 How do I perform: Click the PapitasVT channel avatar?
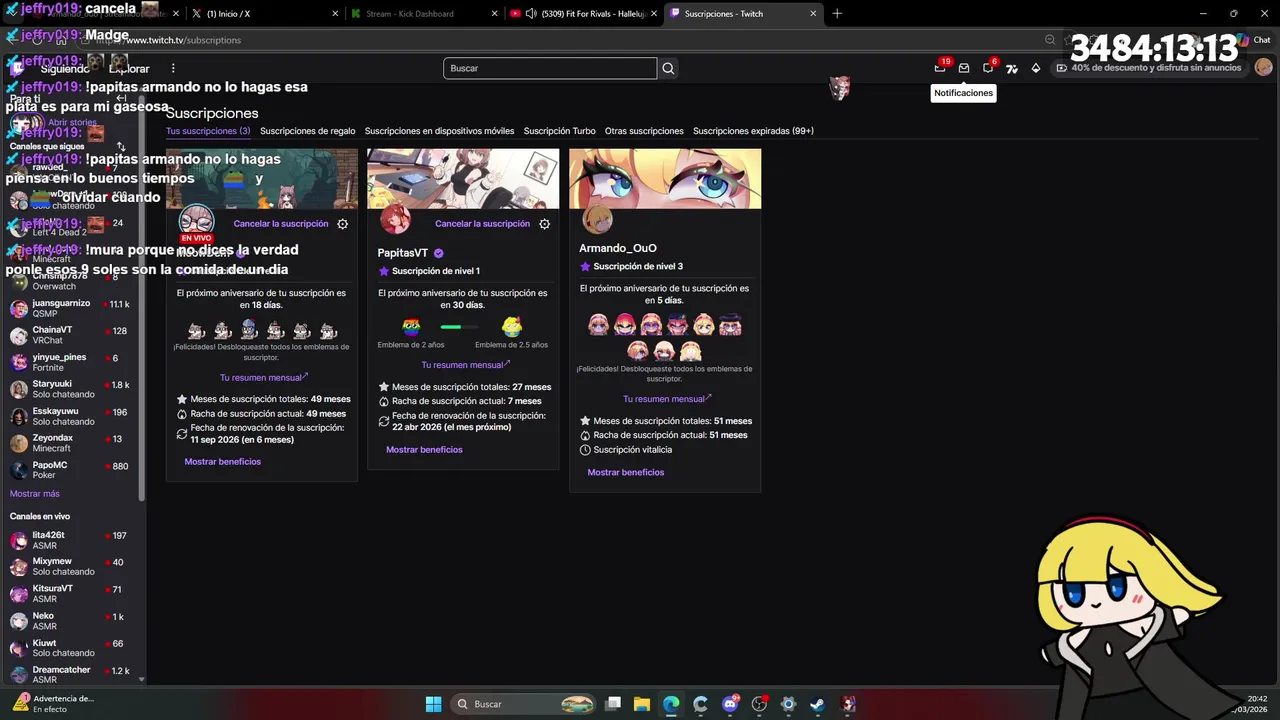[395, 219]
